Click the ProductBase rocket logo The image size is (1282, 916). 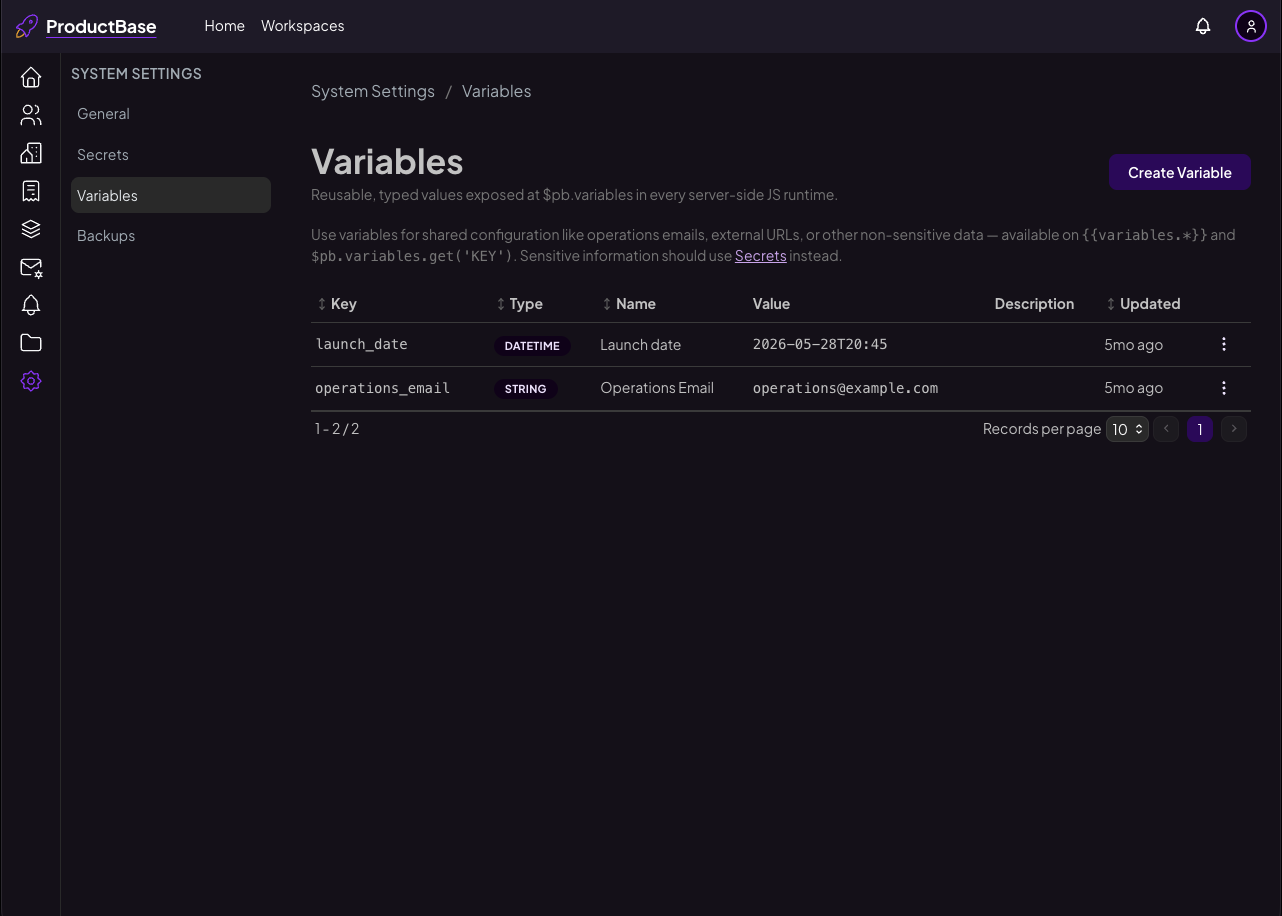(27, 26)
